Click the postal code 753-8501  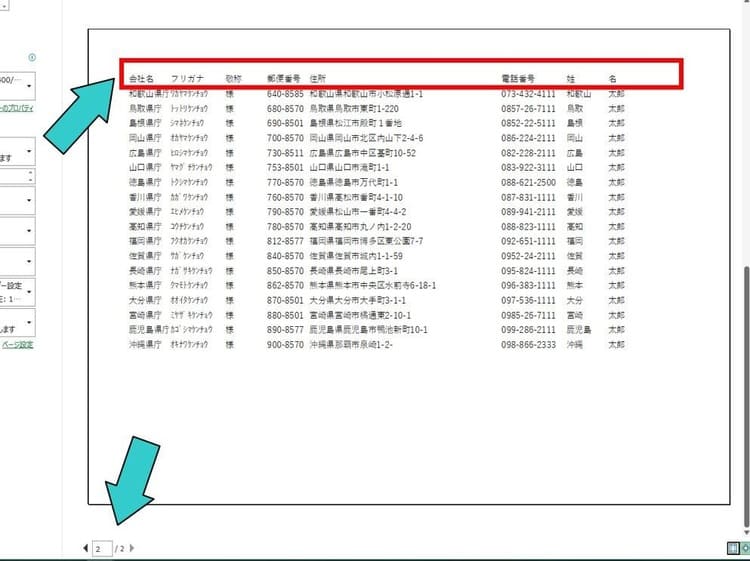[x=285, y=167]
